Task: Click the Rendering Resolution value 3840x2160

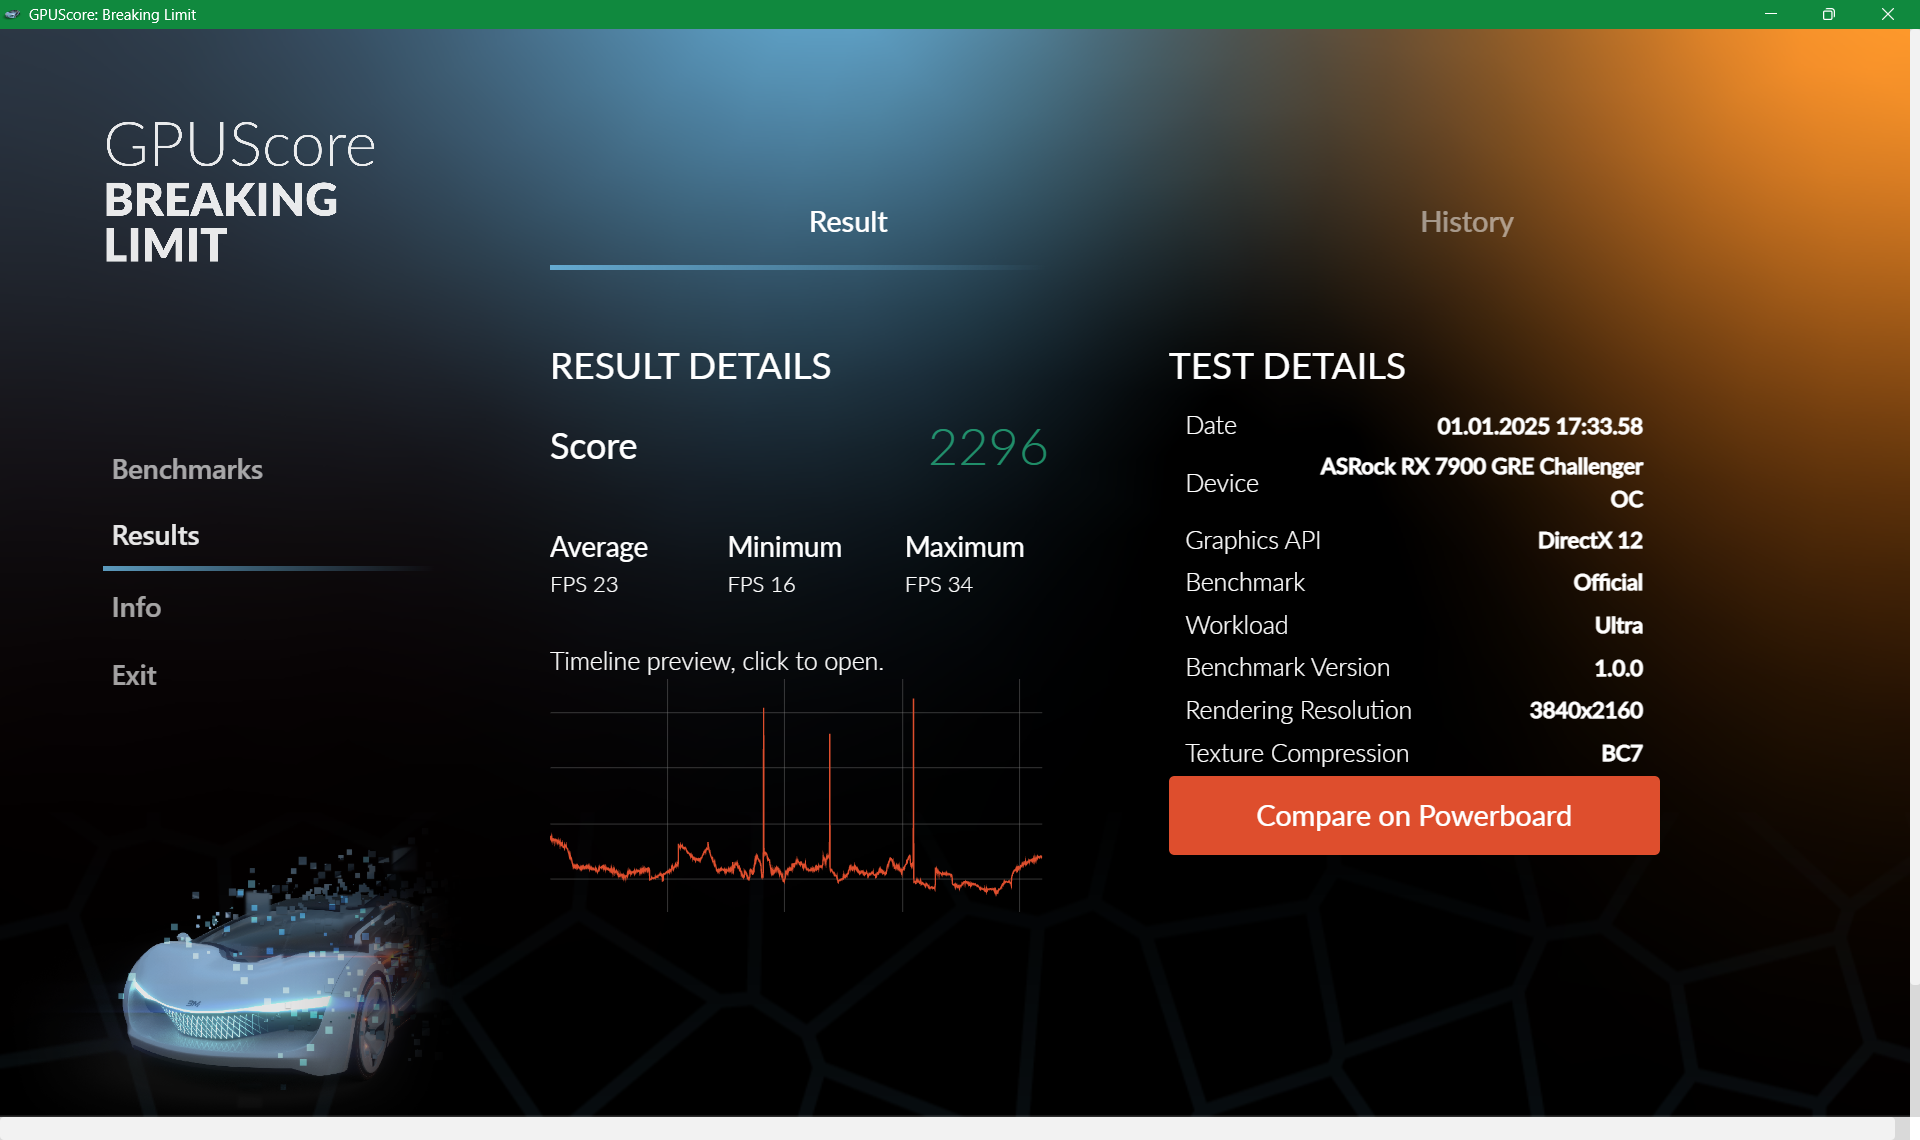Action: point(1585,710)
